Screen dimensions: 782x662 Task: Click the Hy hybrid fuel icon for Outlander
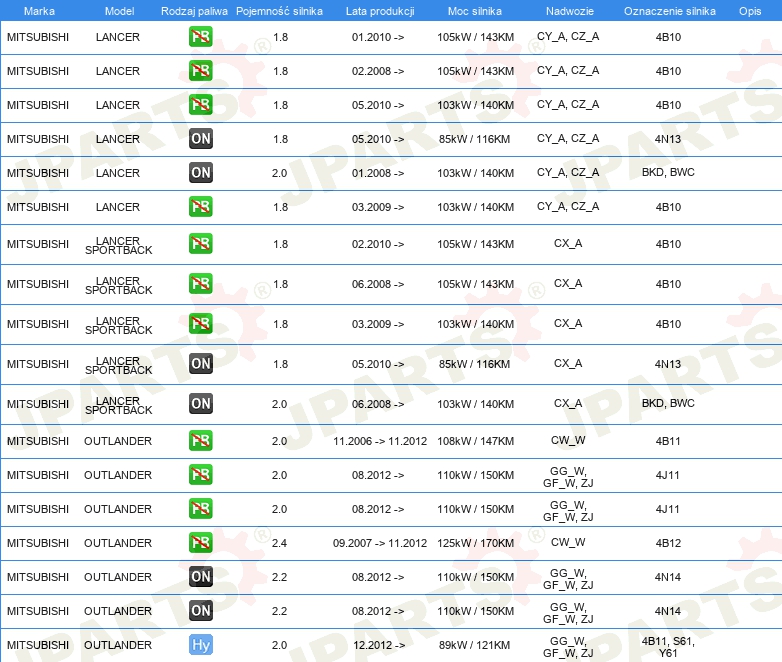(201, 645)
